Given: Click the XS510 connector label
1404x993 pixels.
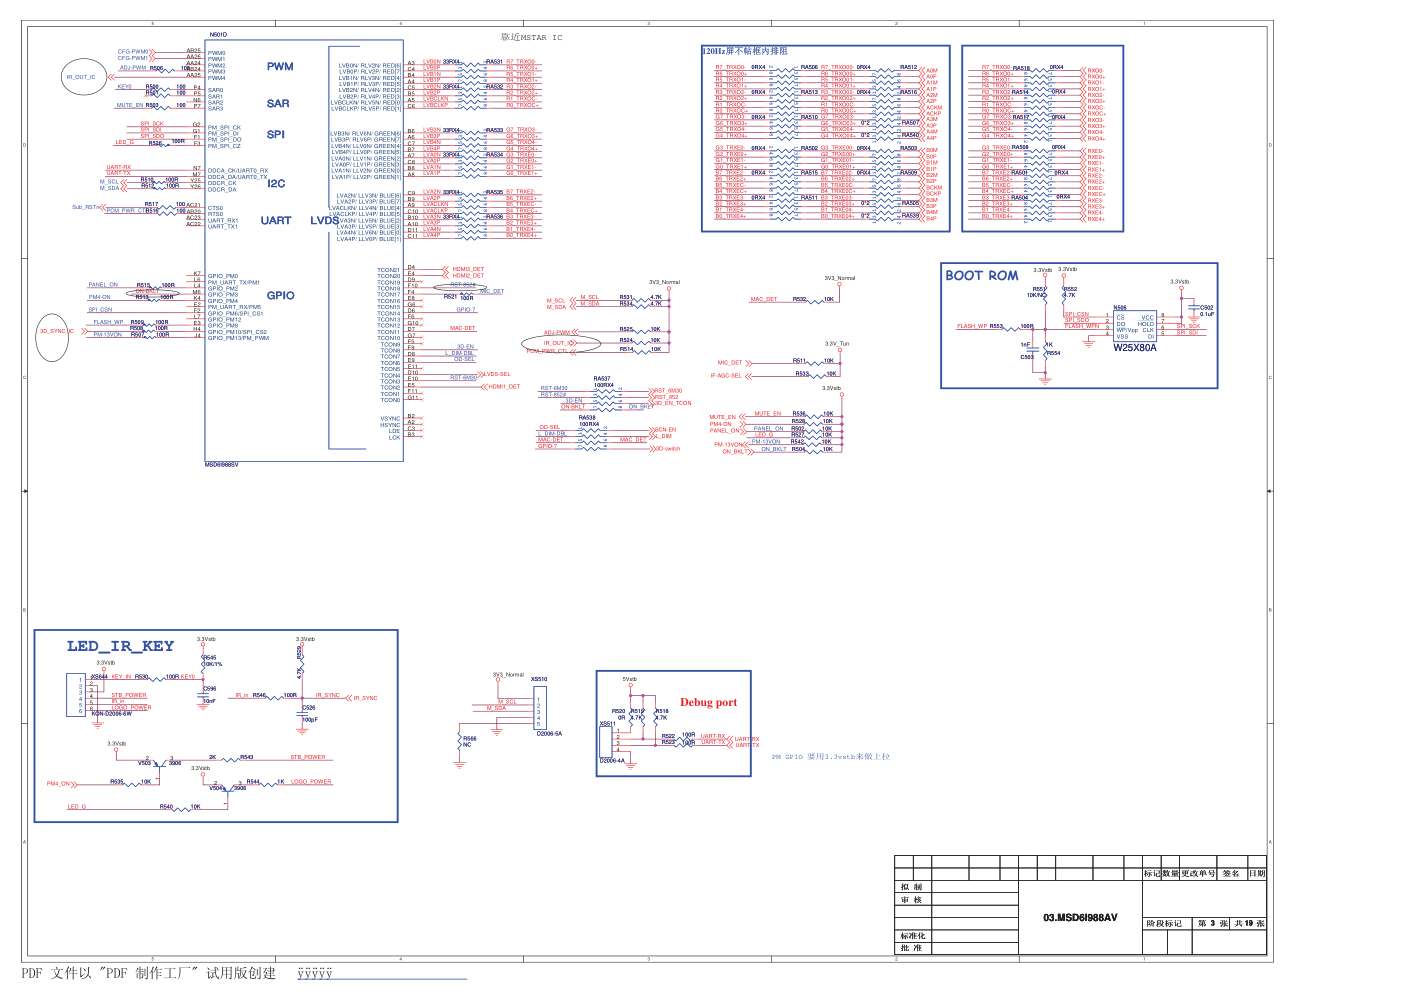Looking at the screenshot, I should [539, 679].
